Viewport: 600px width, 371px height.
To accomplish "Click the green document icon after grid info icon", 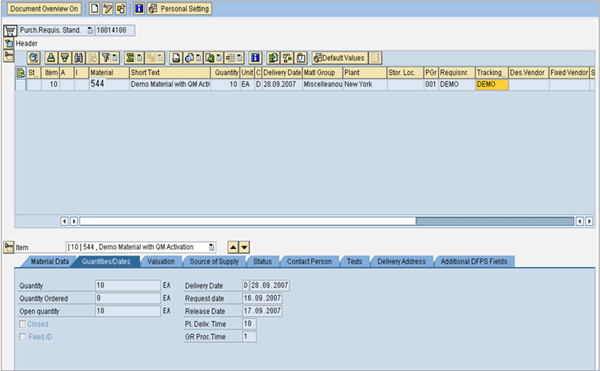I will 273,58.
